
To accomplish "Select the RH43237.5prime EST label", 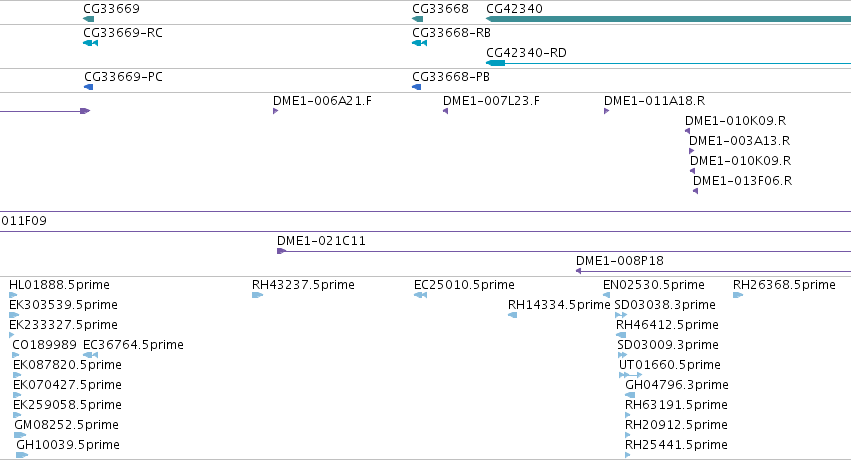I will [x=303, y=285].
